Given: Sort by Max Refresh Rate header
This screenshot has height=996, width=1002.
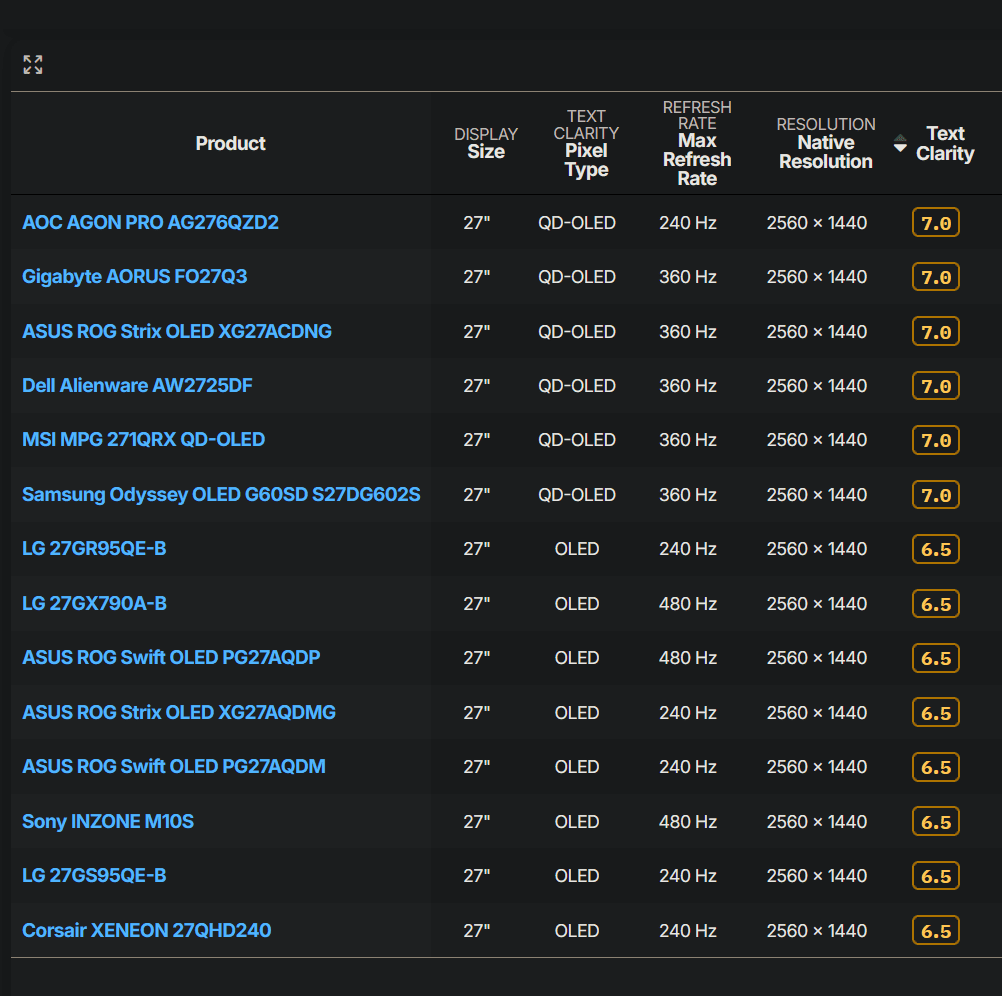Looking at the screenshot, I should point(697,143).
